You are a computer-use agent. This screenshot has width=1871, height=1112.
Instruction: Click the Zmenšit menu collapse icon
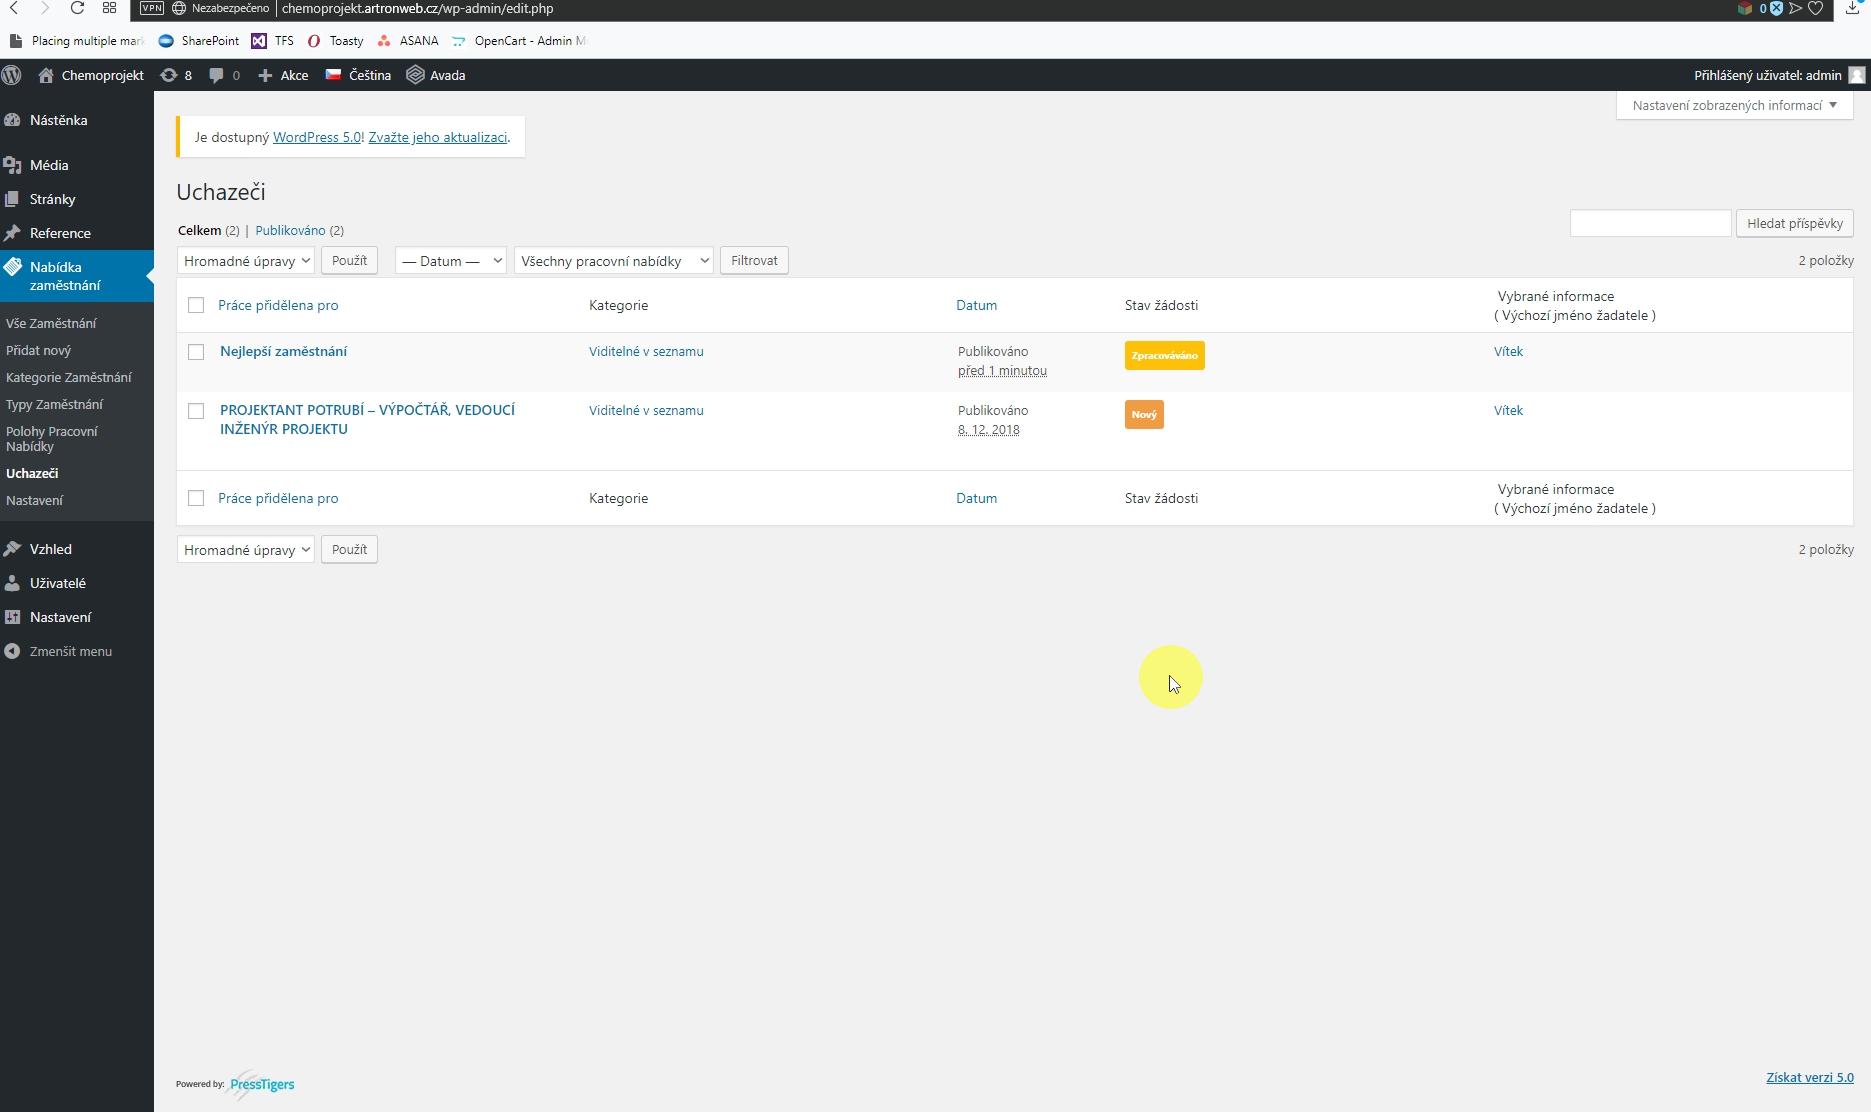coord(12,651)
